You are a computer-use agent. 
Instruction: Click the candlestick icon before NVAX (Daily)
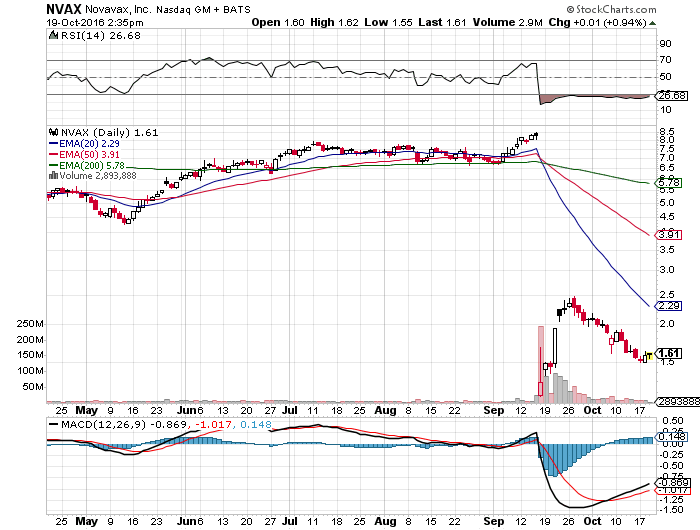[54, 132]
